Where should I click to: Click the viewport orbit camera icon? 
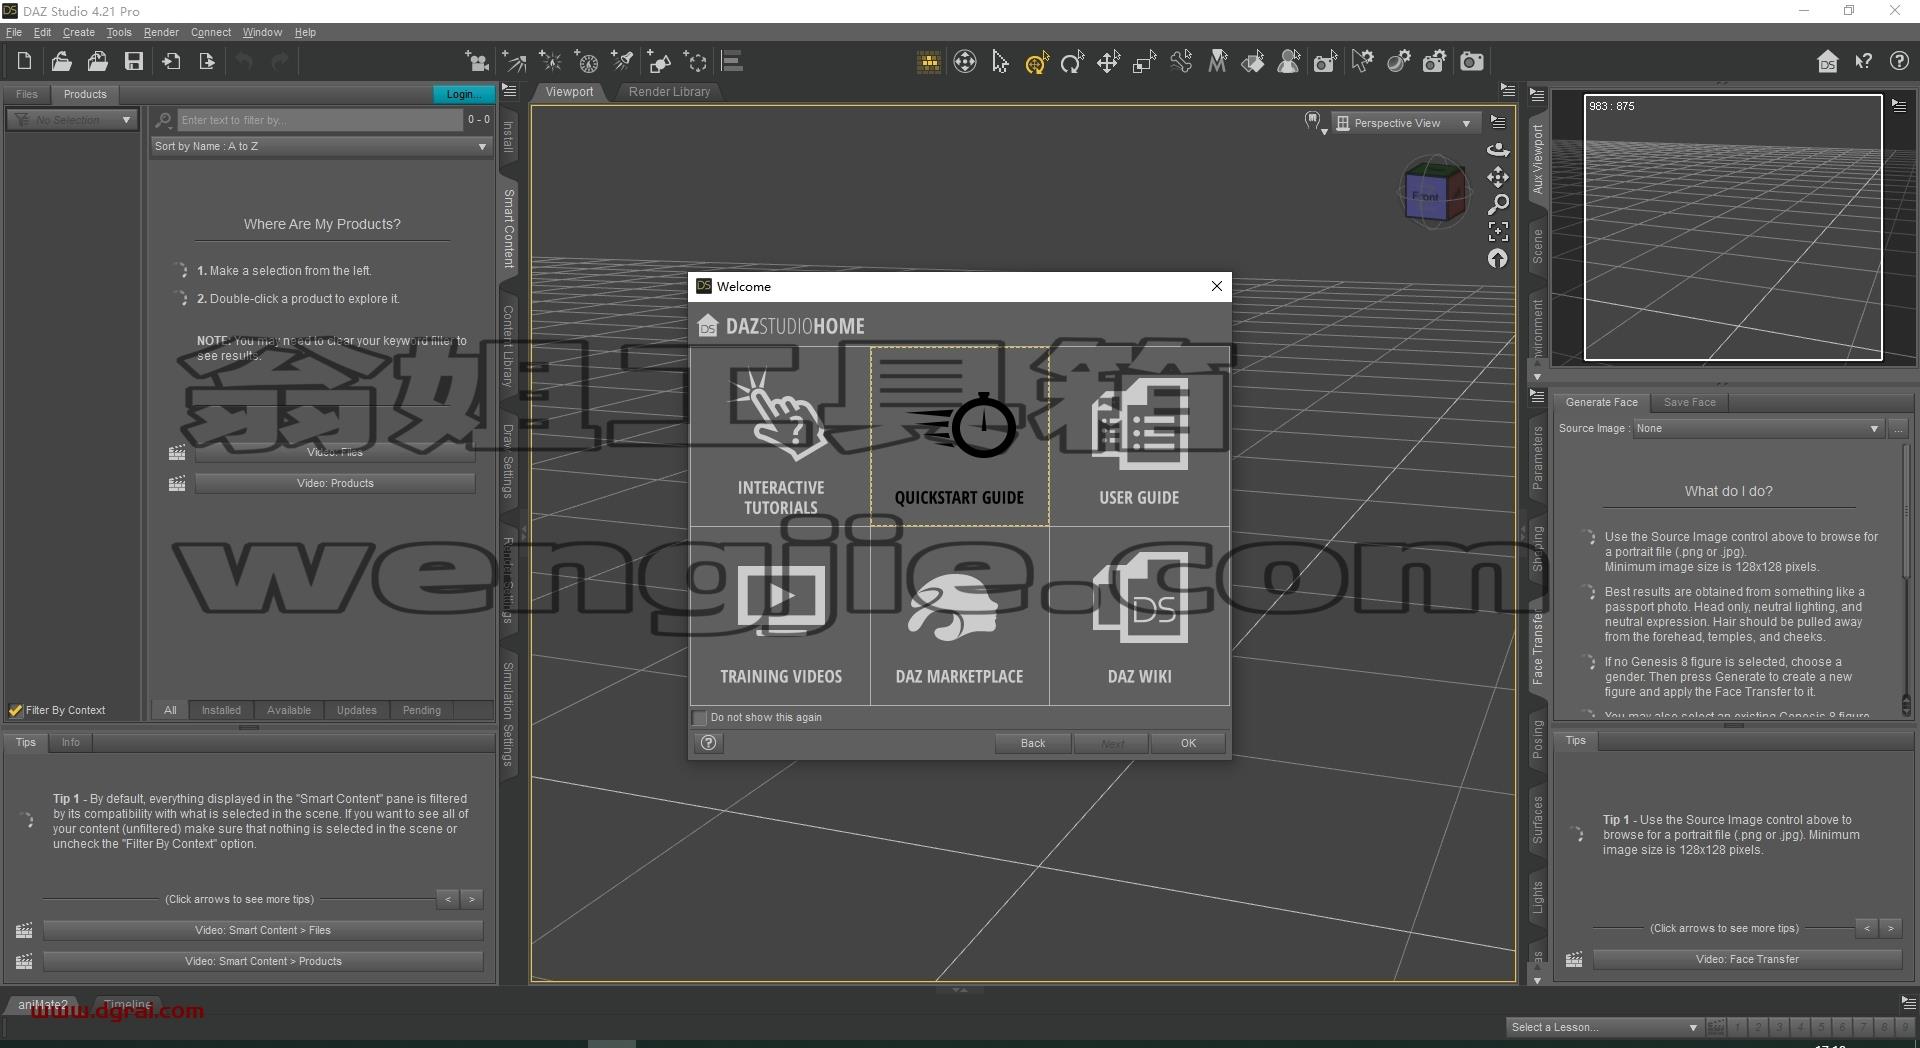coord(1497,150)
